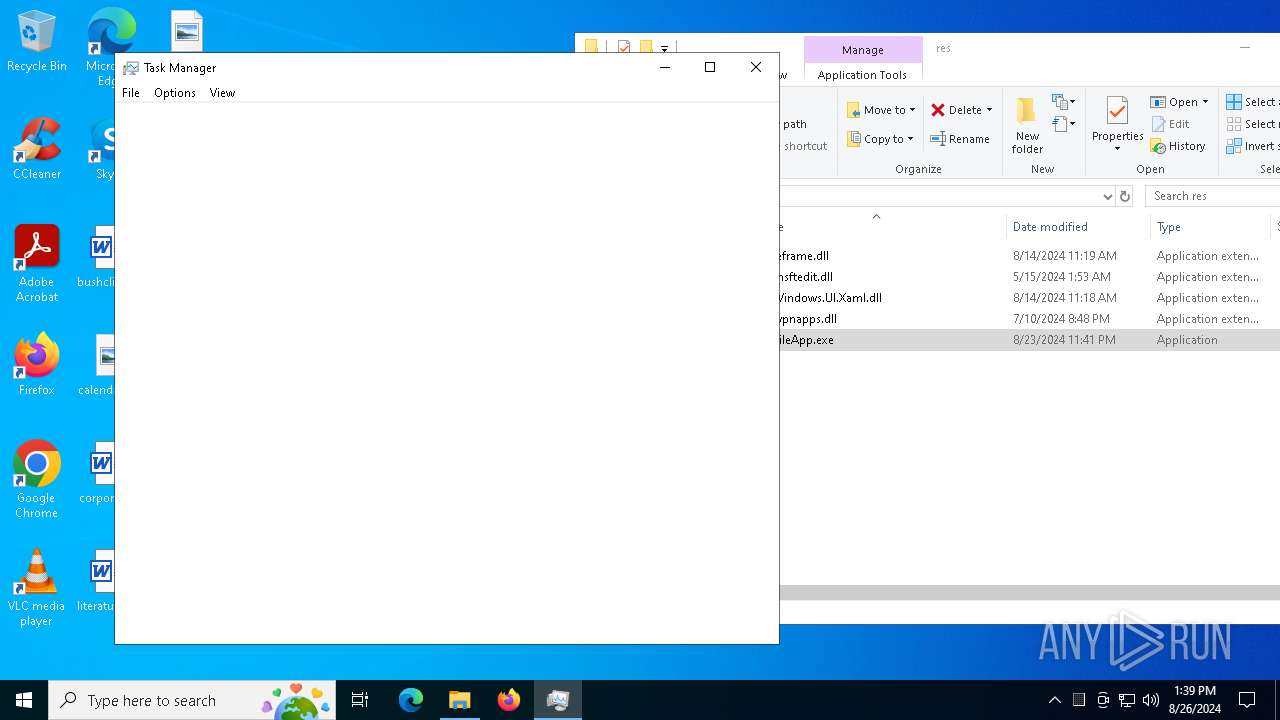Select the file dated 5/15/2024 1:53 AM

coord(1030,277)
